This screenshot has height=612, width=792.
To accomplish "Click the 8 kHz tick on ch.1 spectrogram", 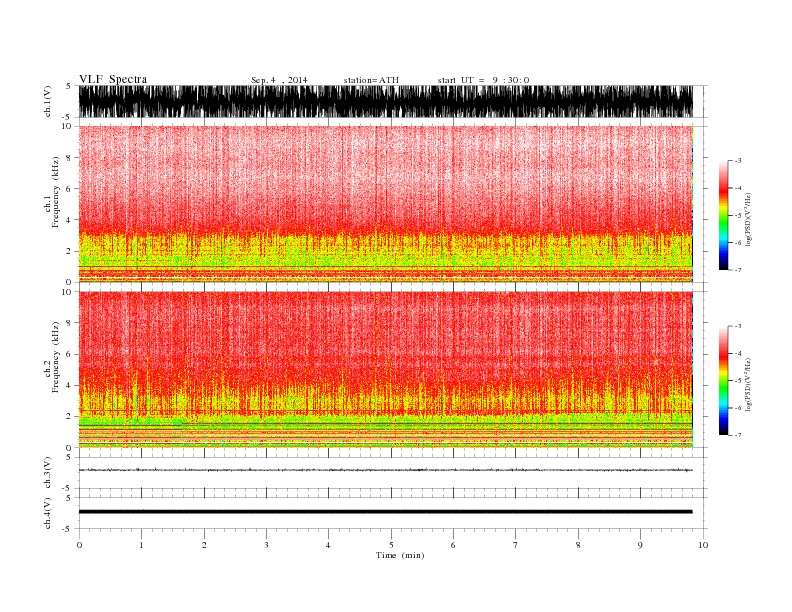I will click(69, 158).
